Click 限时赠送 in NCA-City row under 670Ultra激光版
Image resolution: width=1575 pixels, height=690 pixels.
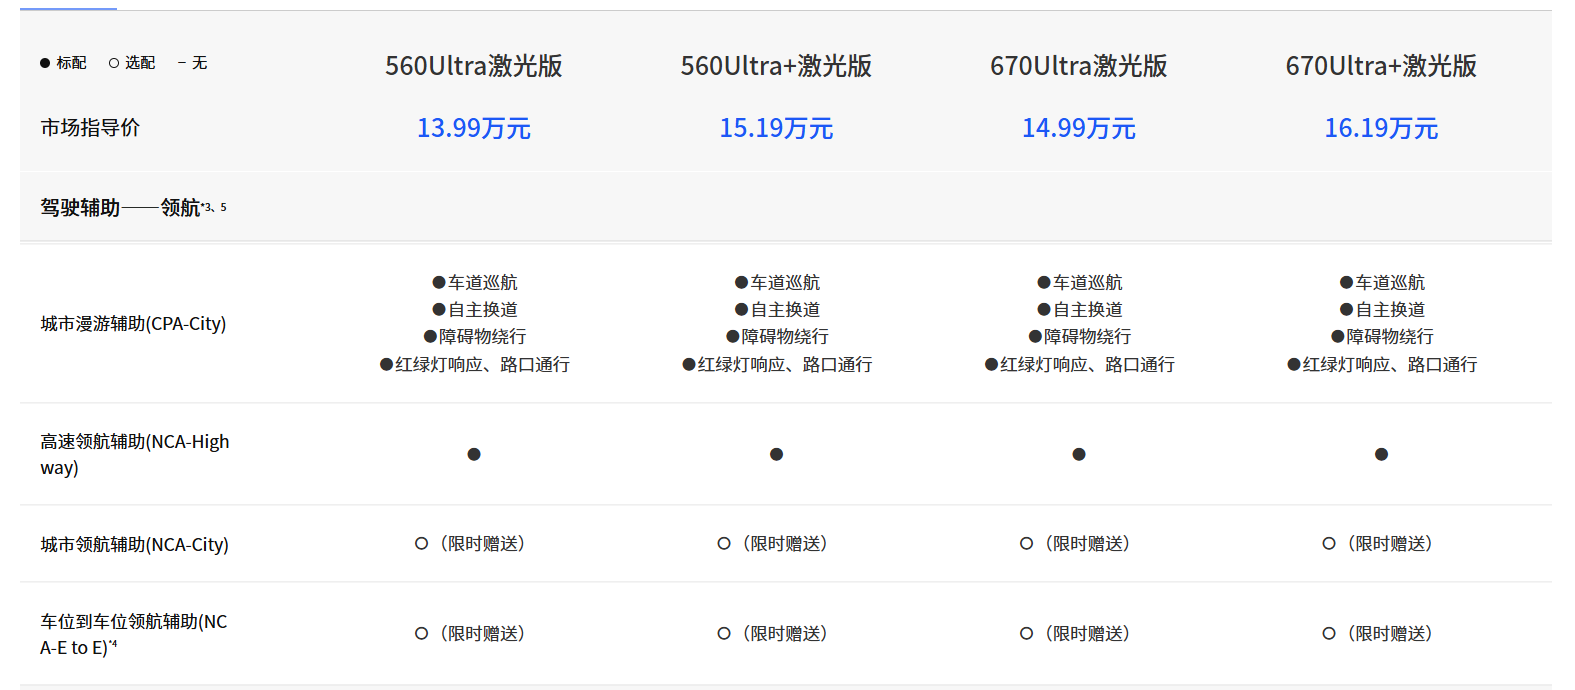[x=1087, y=544]
